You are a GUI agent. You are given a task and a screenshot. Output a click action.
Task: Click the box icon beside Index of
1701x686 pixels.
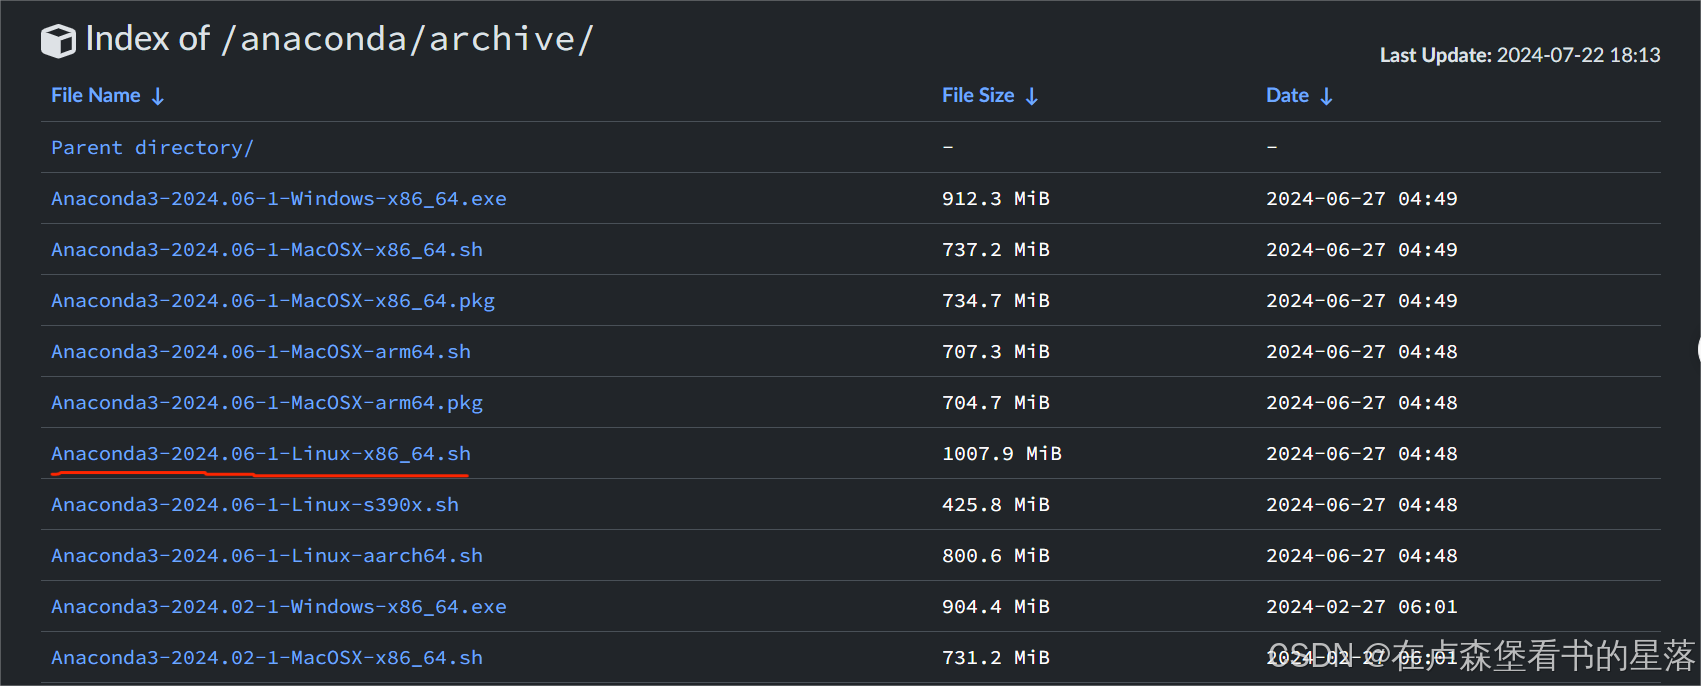point(58,41)
